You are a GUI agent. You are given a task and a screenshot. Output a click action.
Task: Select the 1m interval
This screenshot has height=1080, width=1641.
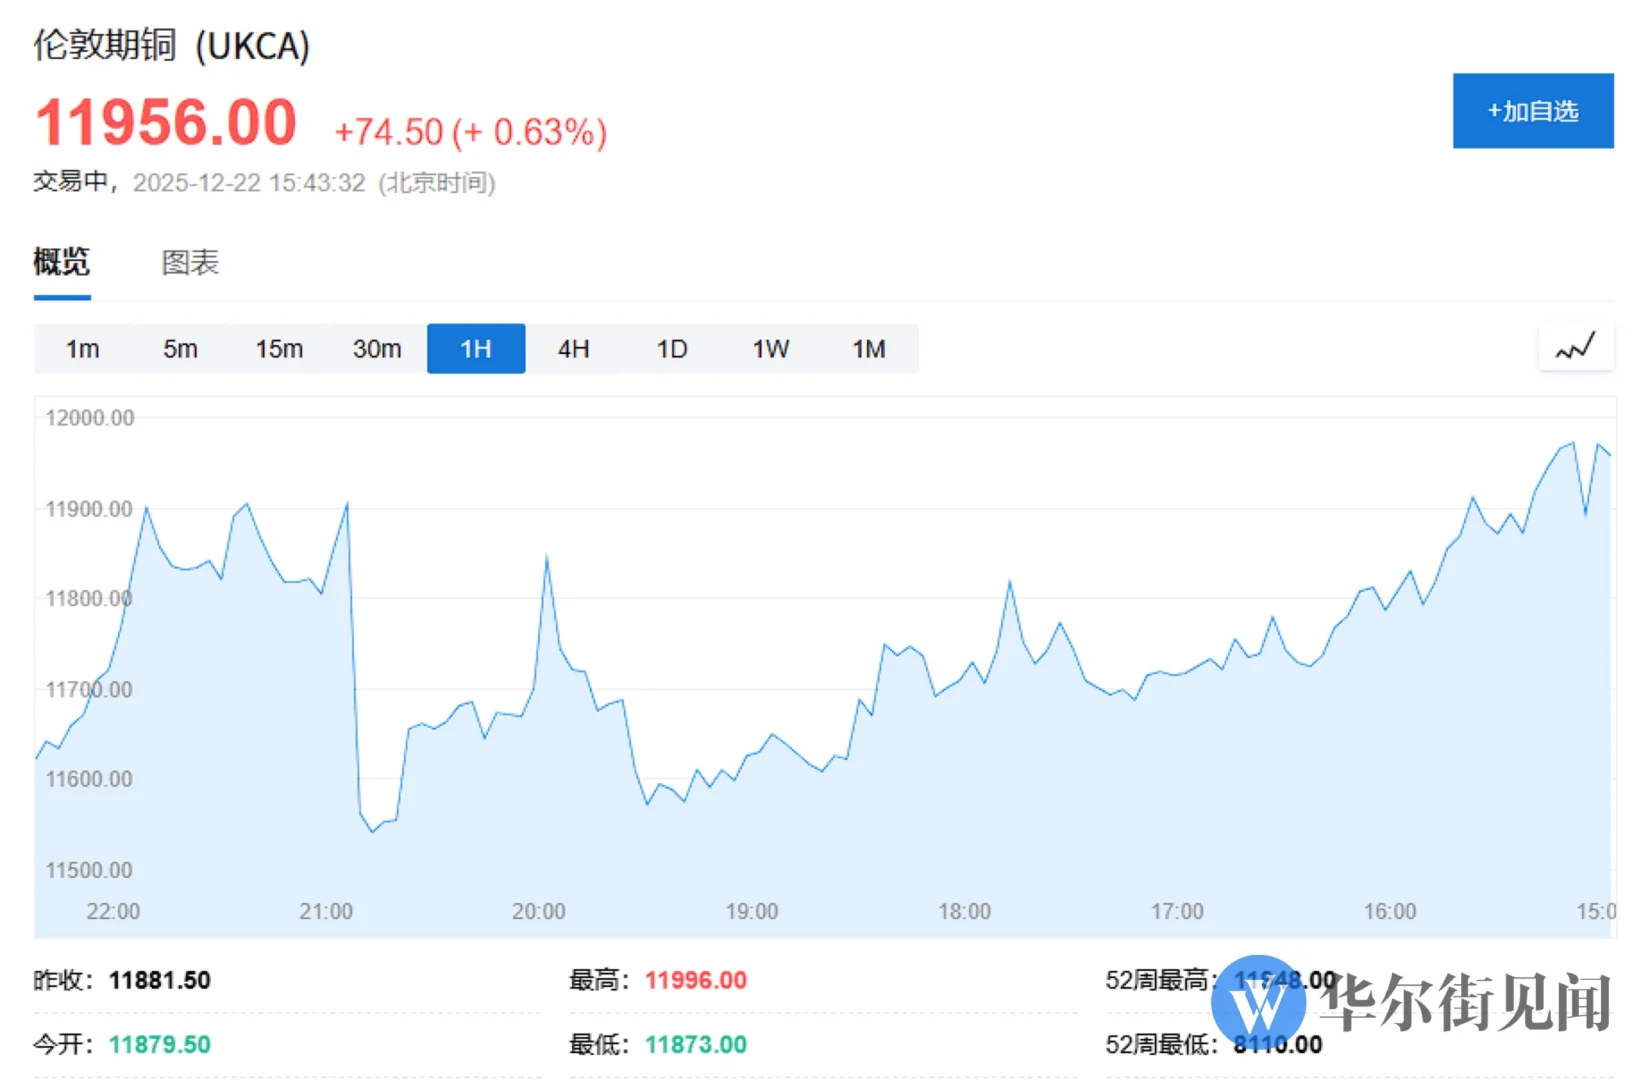(82, 349)
